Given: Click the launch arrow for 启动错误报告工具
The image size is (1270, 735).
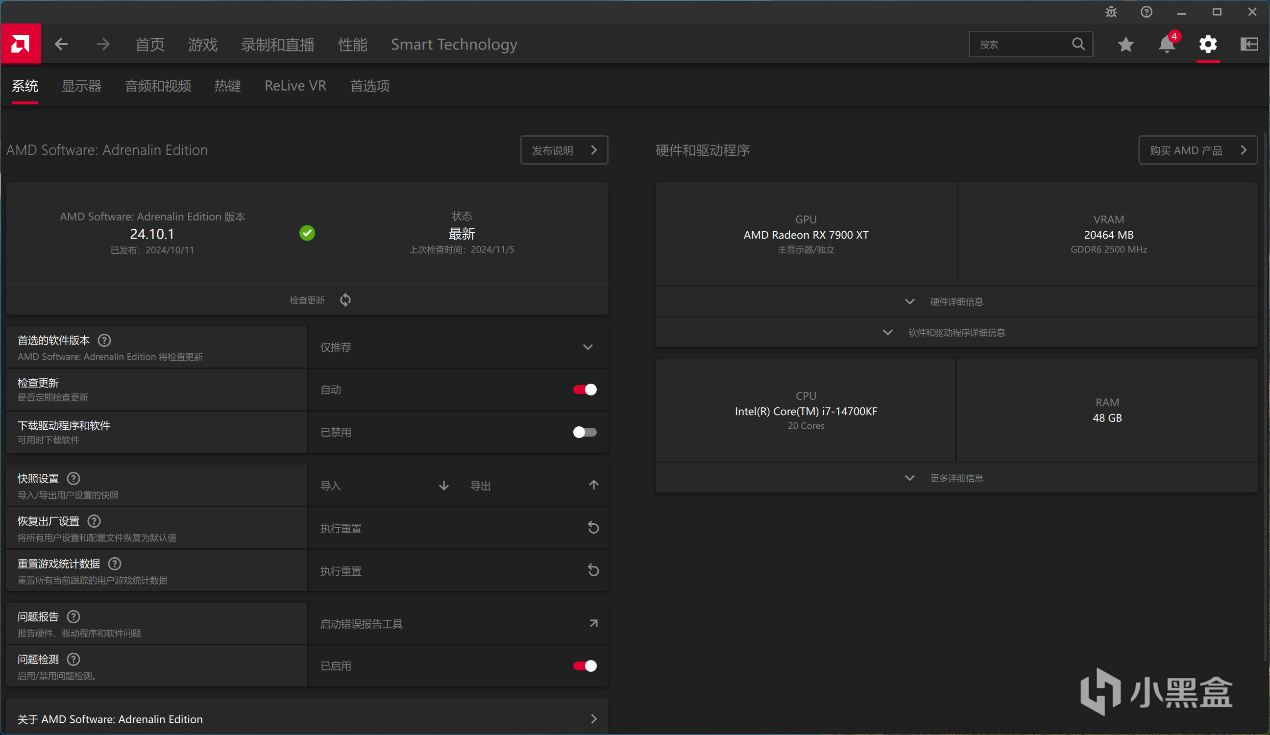Looking at the screenshot, I should tap(593, 623).
